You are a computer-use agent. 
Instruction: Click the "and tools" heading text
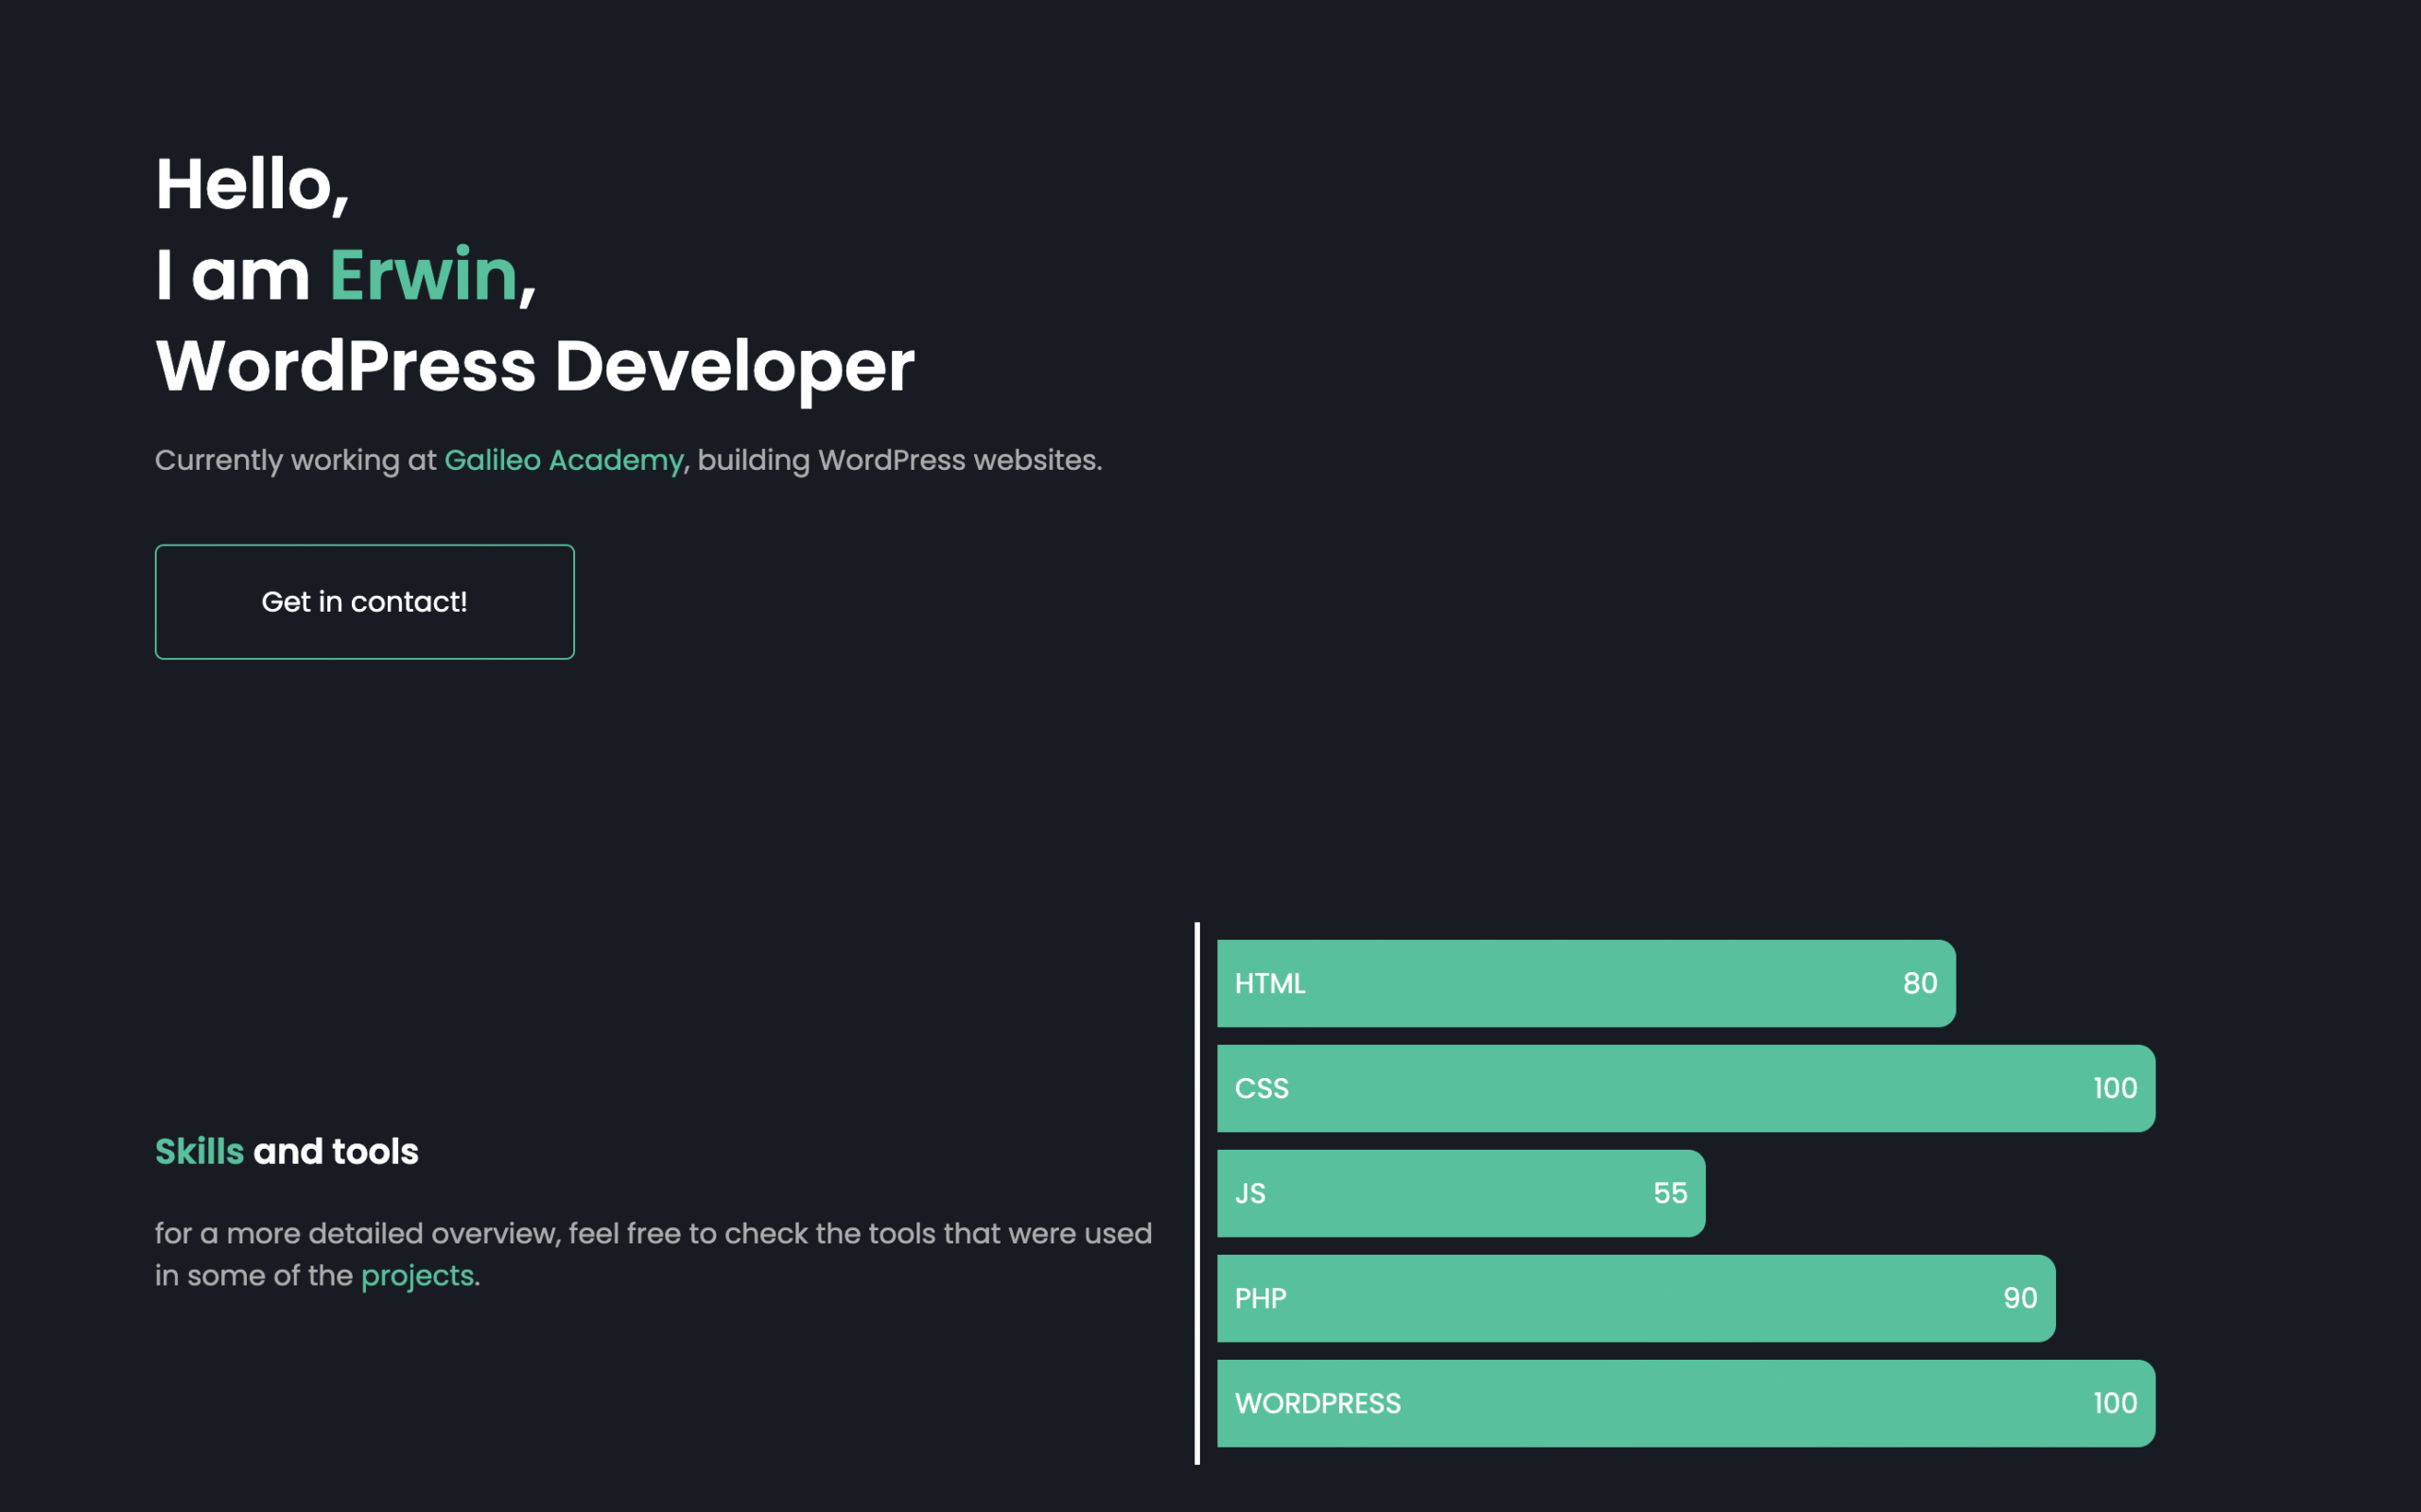click(x=336, y=1152)
